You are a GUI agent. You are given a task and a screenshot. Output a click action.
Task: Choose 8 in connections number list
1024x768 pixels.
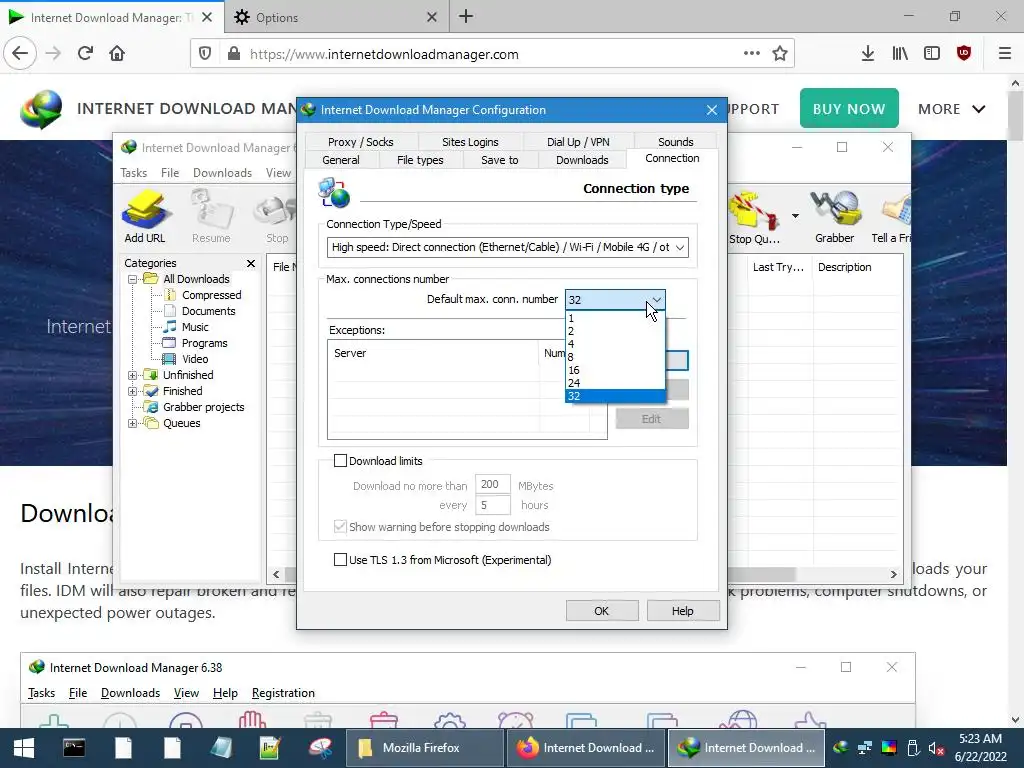click(615, 357)
